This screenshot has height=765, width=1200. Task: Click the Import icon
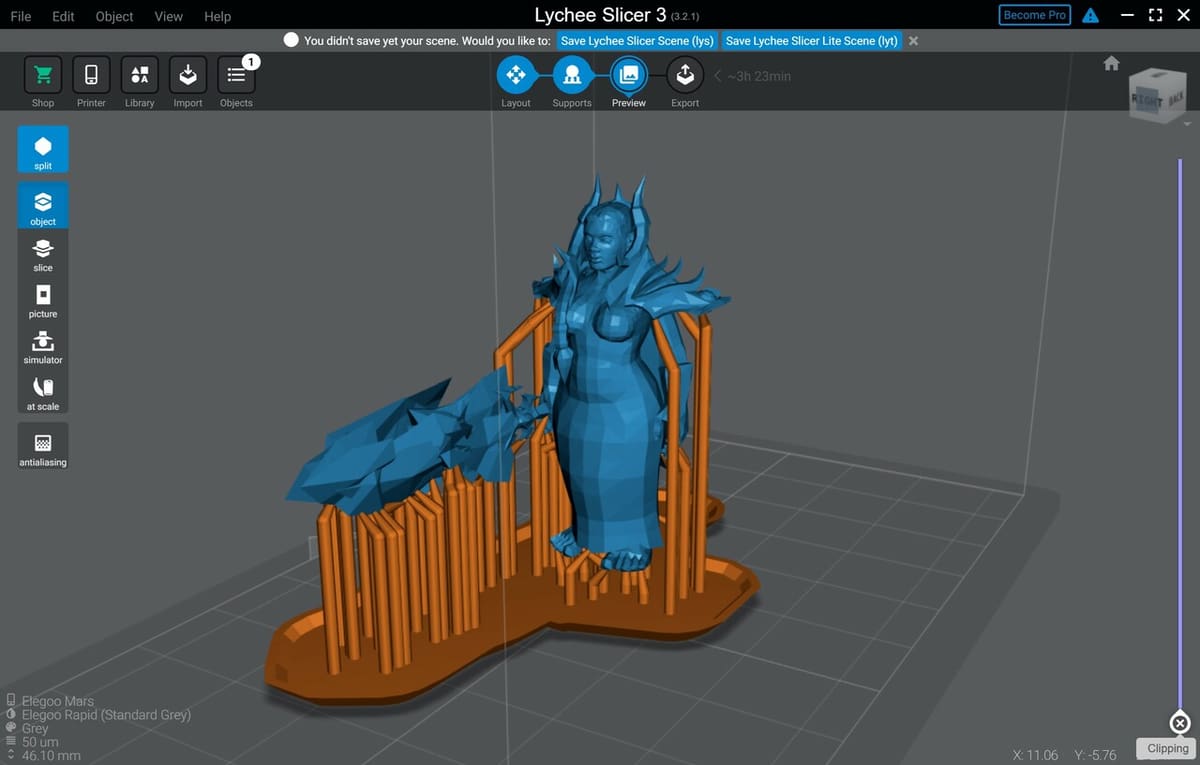coord(188,75)
